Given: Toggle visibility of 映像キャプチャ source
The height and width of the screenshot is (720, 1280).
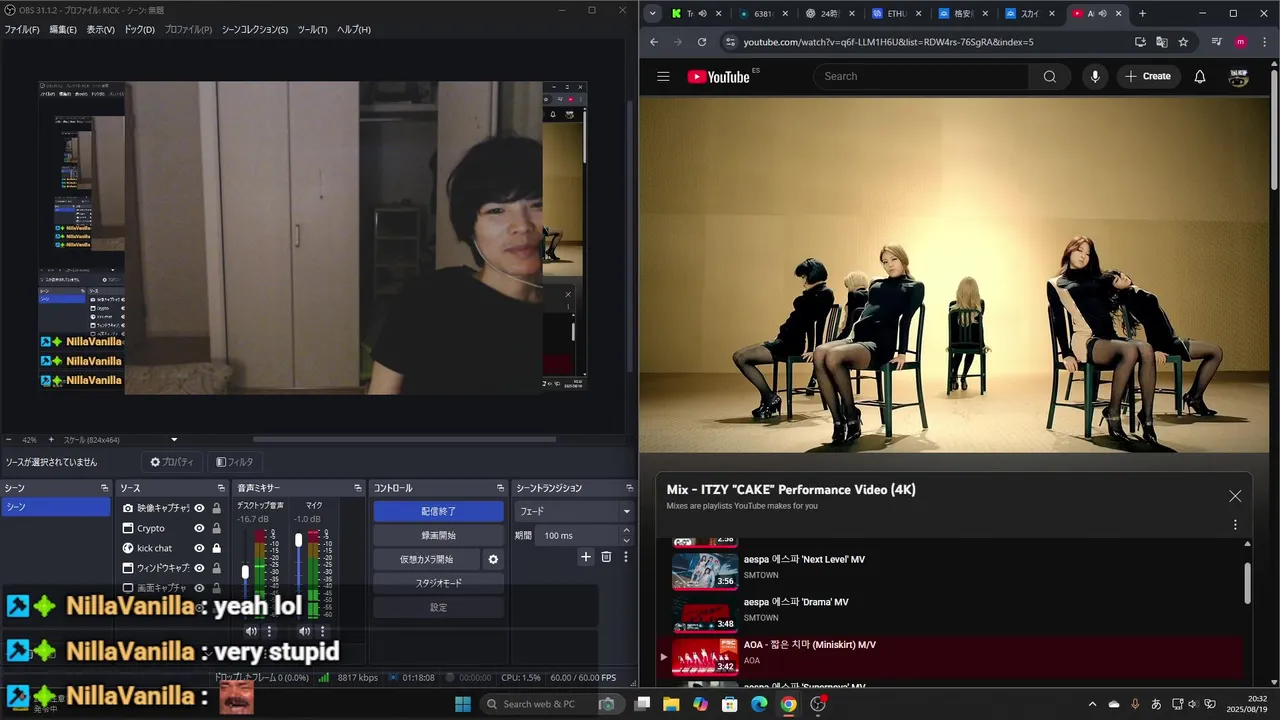Looking at the screenshot, I should pyautogui.click(x=199, y=508).
